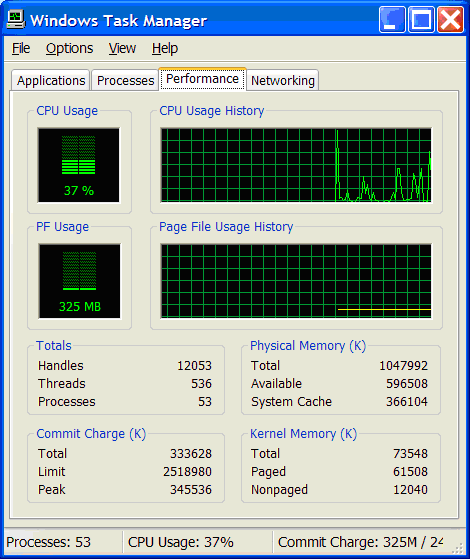Open the File menu
This screenshot has width=470, height=559.
click(21, 48)
